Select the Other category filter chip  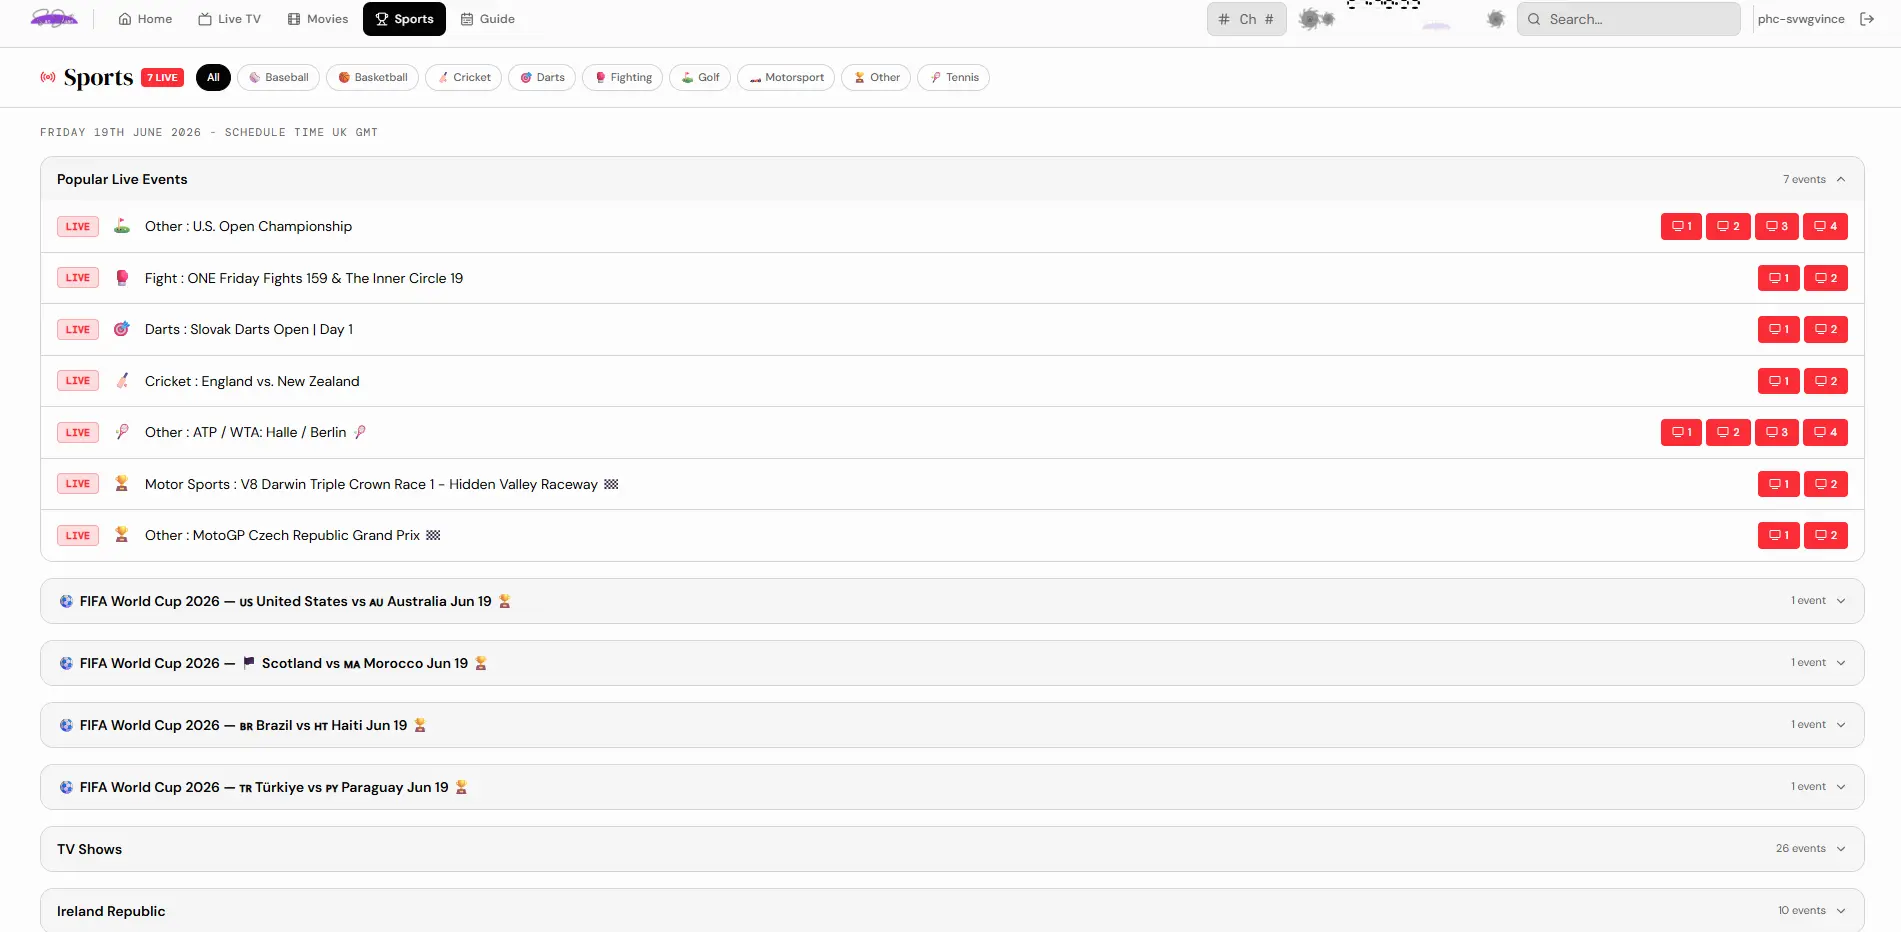[x=876, y=77]
